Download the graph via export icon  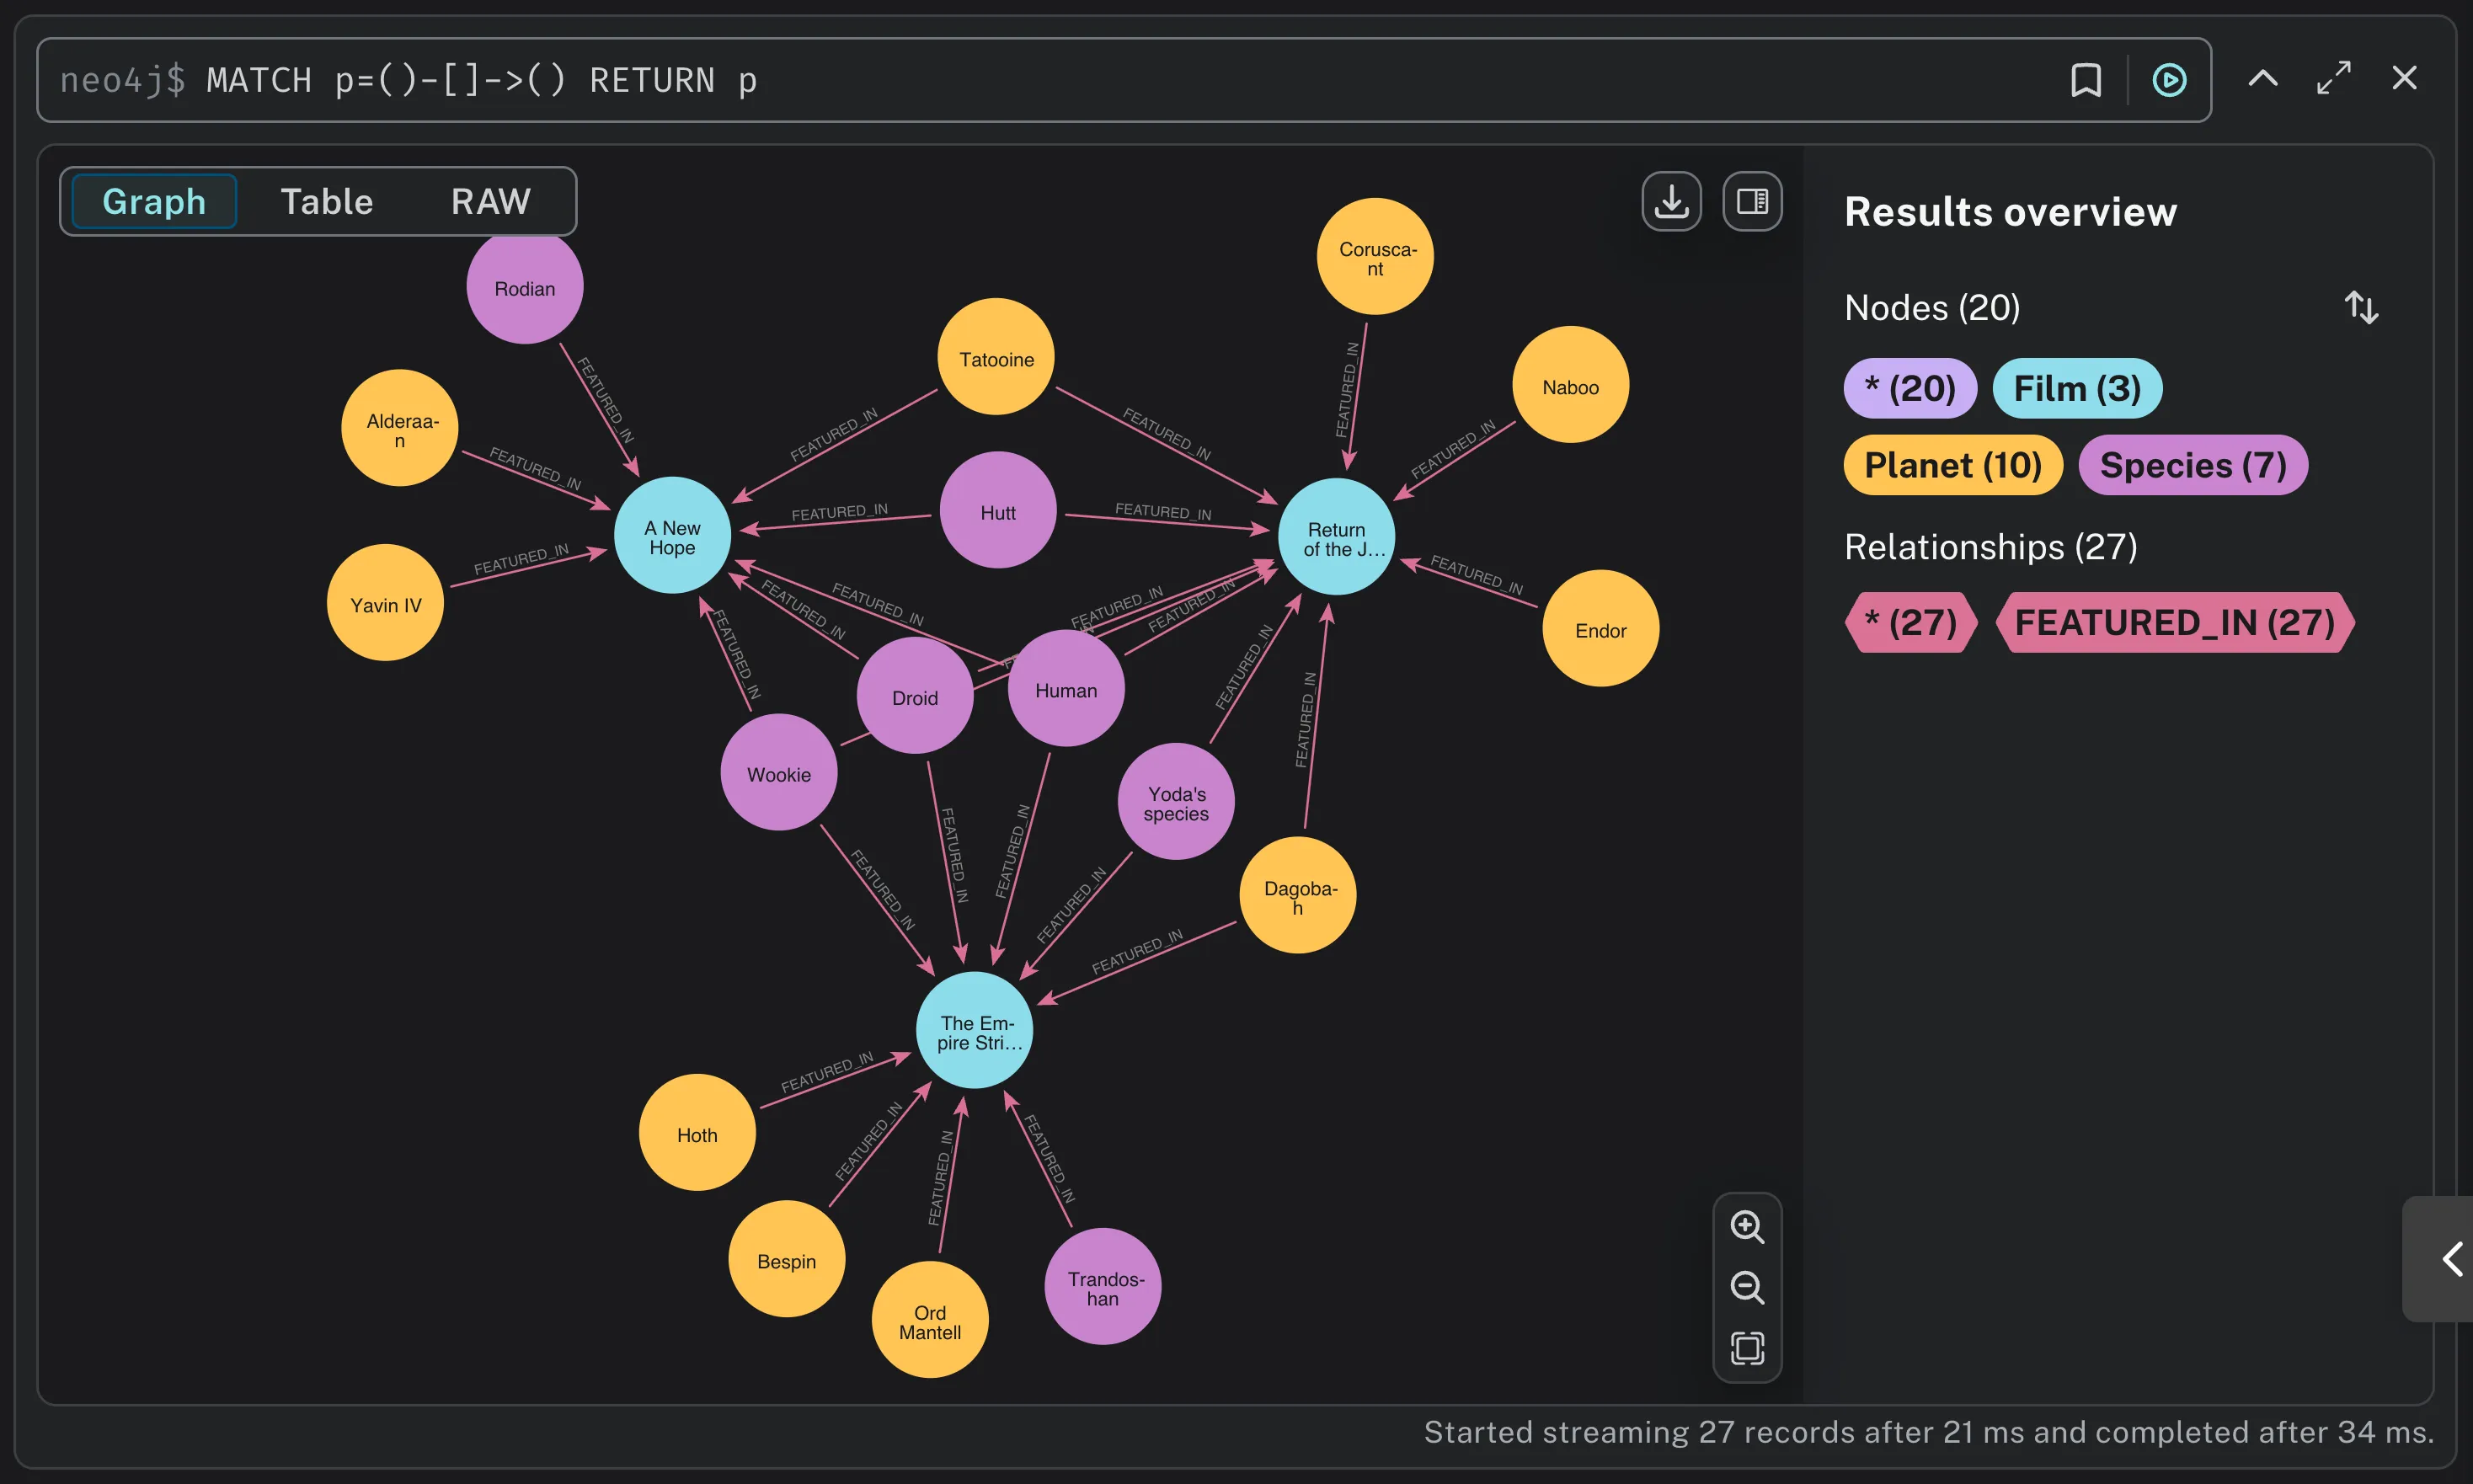1671,201
